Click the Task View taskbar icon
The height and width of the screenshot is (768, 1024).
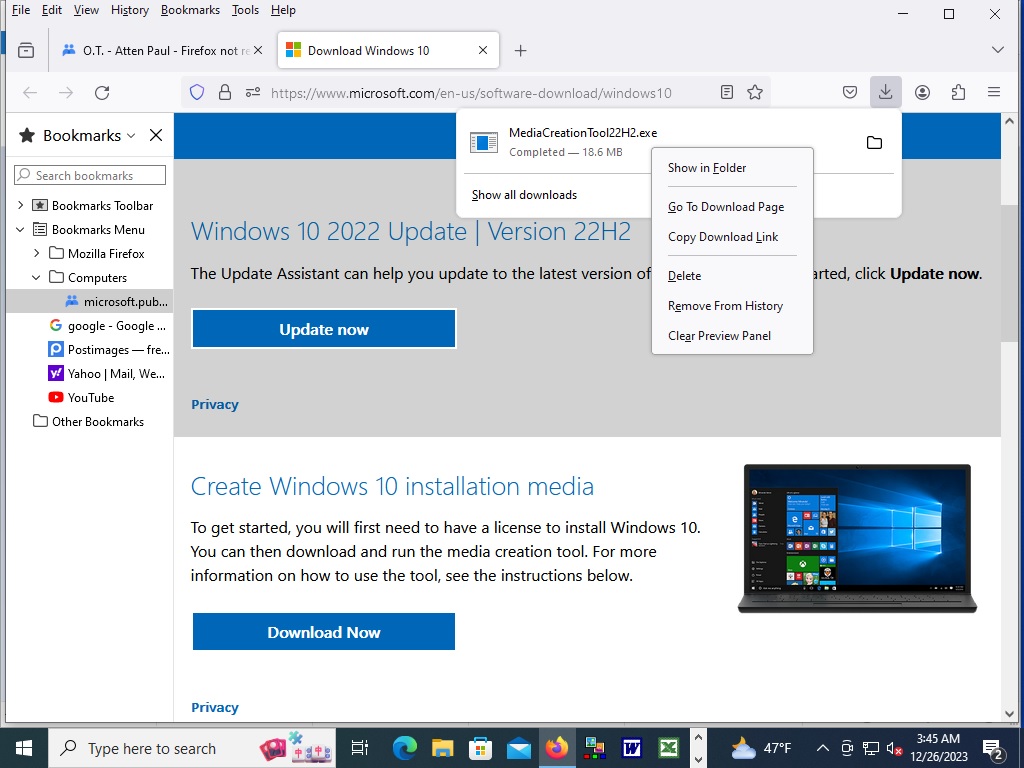pos(360,748)
